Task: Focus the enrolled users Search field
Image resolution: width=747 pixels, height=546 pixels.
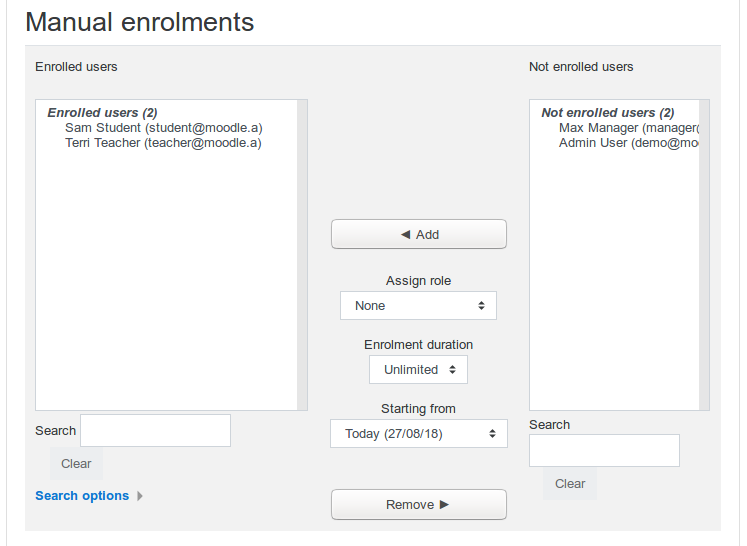Action: click(x=155, y=430)
